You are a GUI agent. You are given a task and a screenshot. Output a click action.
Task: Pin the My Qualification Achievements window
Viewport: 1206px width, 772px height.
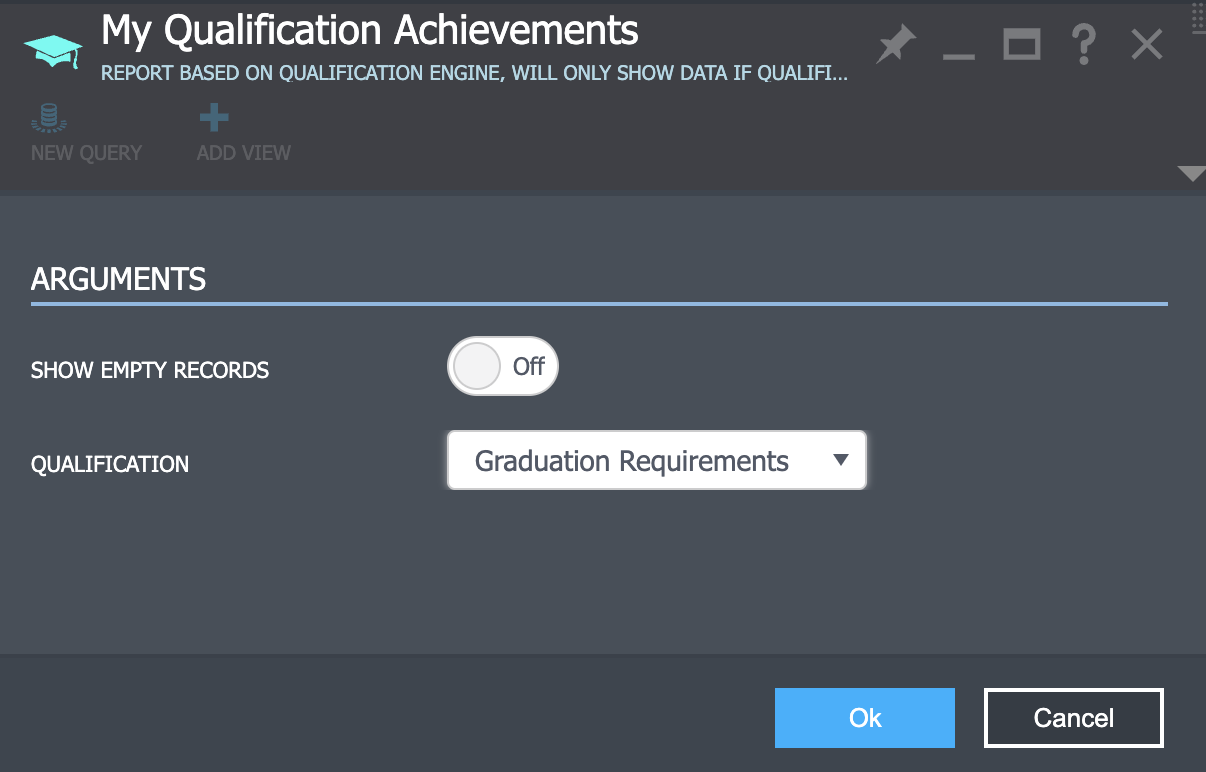pos(895,45)
